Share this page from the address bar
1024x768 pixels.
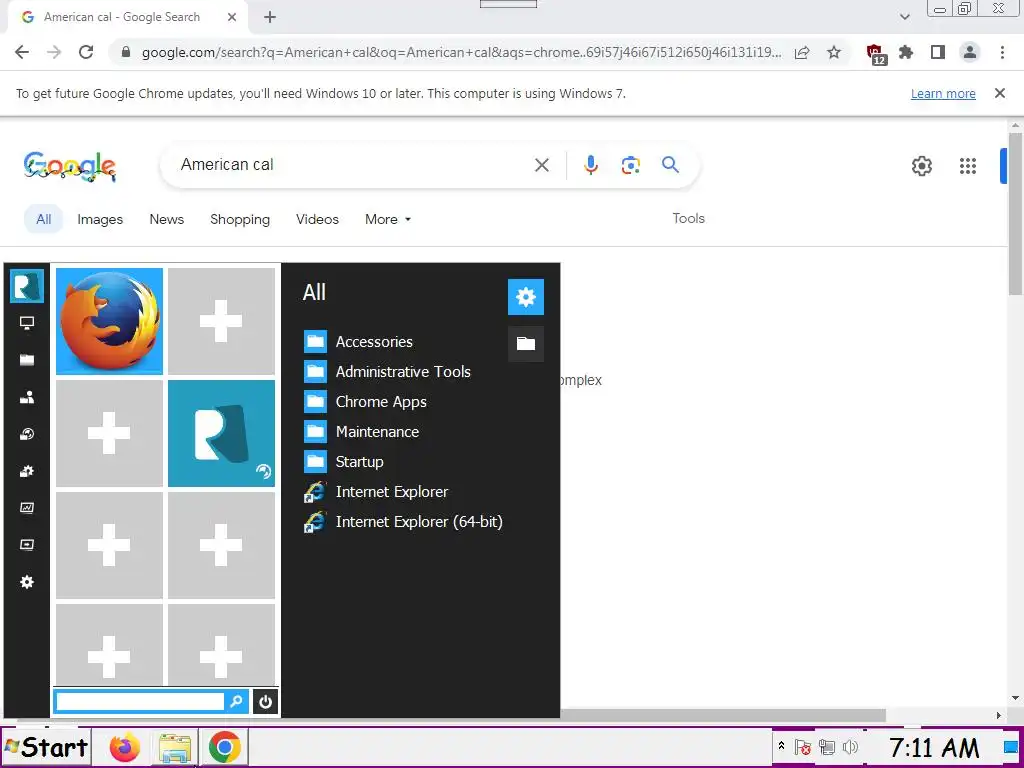click(x=802, y=52)
